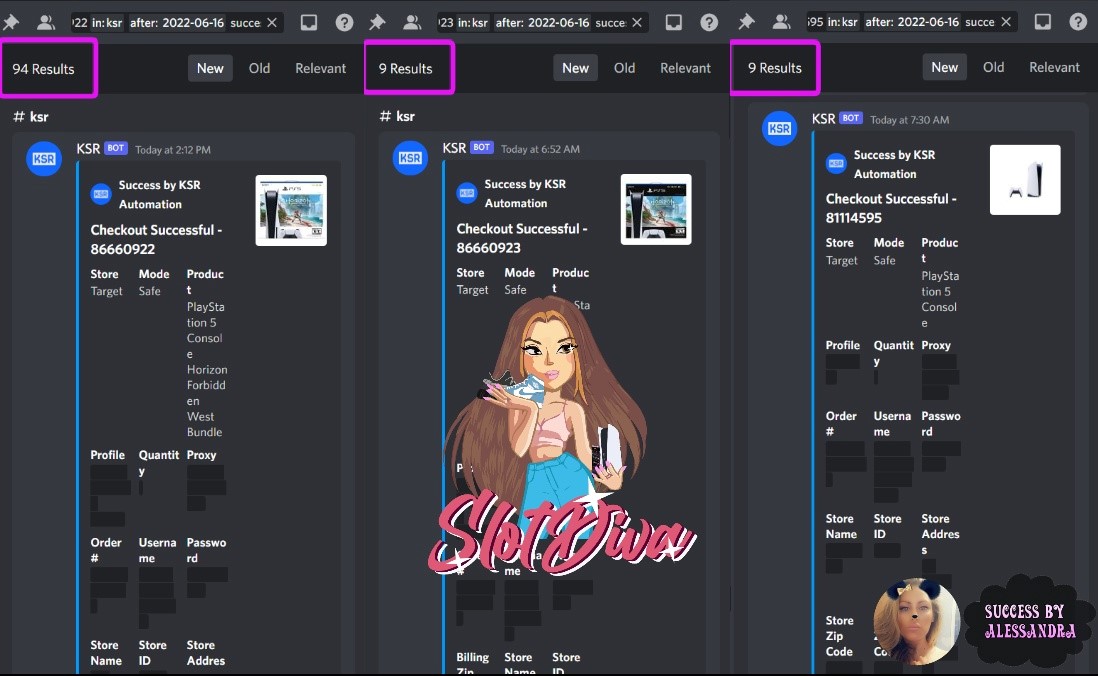Select Old sort tab in middle panel

625,68
